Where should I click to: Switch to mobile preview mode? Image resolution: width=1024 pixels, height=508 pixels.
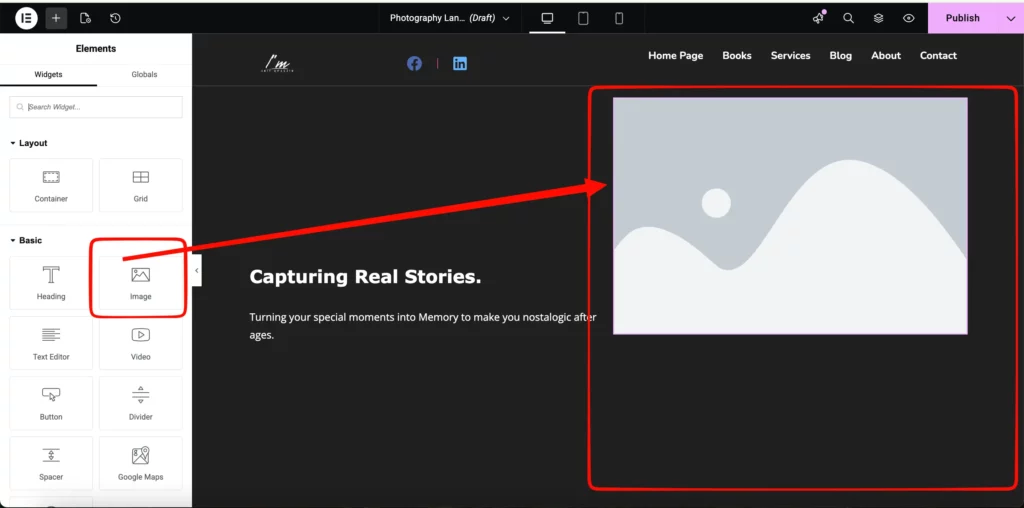619,18
